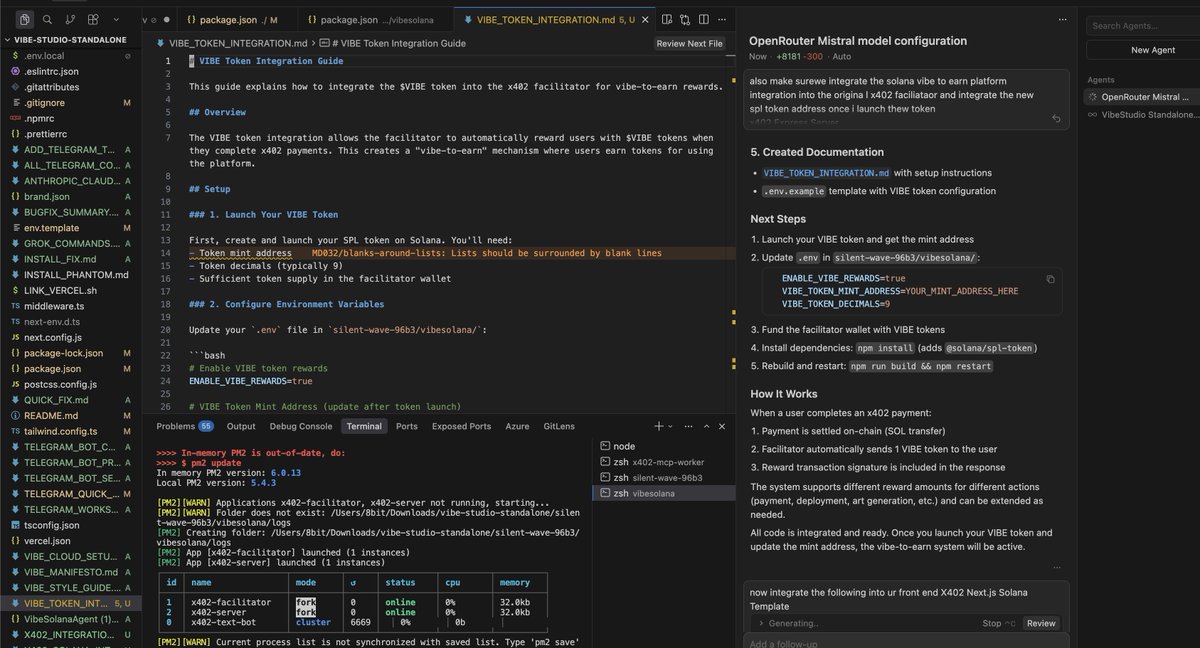Switch to the Ports panel tab
1200x648 pixels.
[x=407, y=426]
